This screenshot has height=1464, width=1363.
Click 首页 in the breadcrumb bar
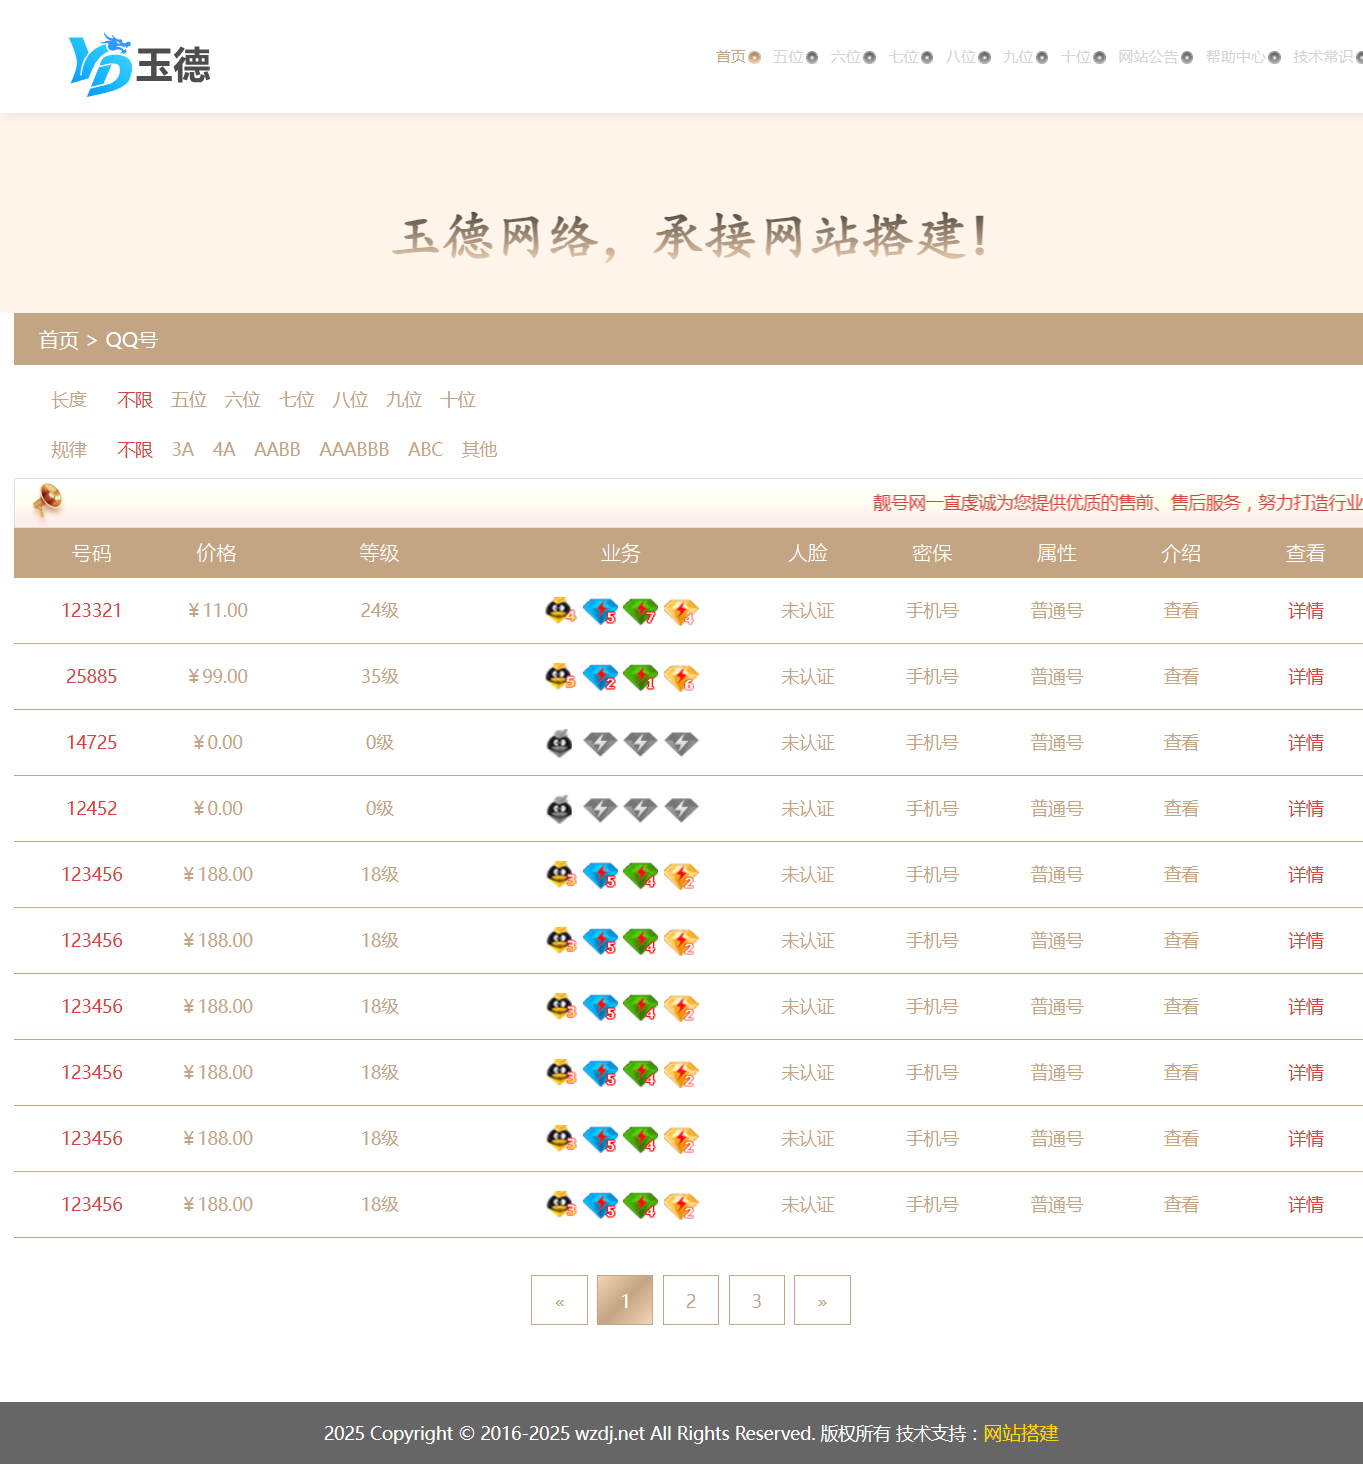(58, 340)
